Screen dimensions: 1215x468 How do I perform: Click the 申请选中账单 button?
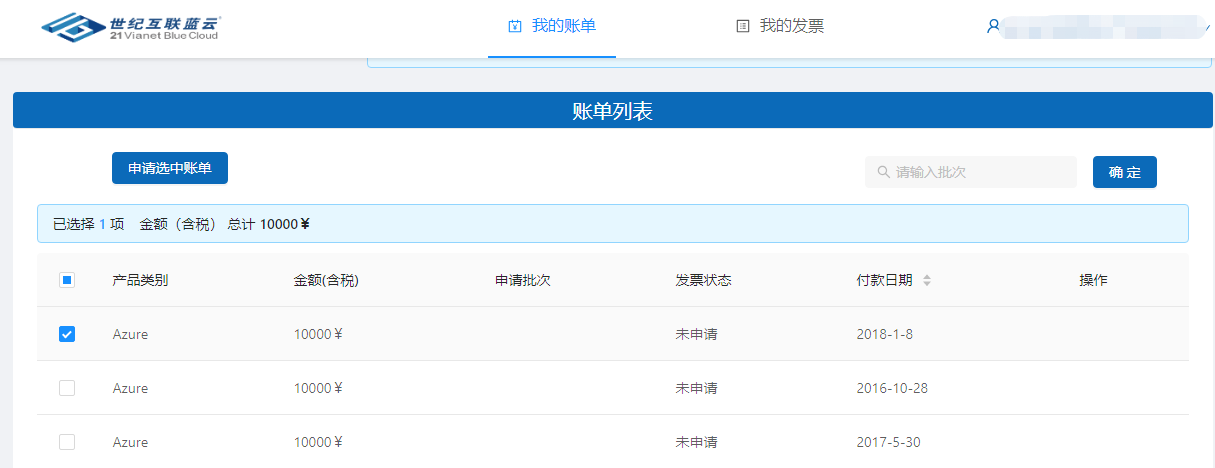170,168
